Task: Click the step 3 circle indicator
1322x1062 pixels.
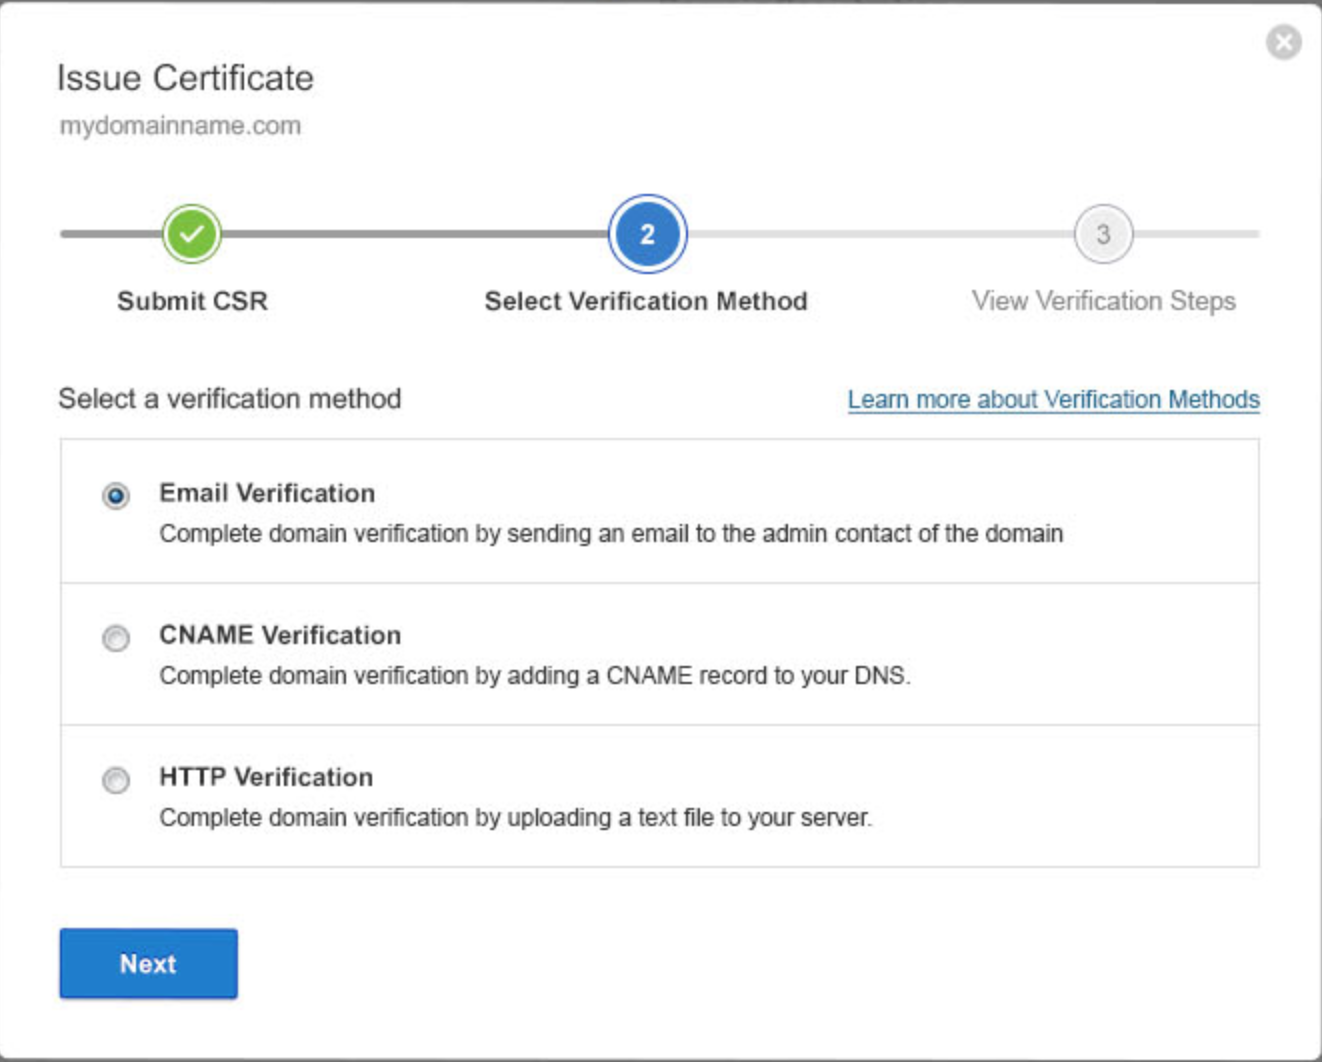Action: tap(1103, 234)
